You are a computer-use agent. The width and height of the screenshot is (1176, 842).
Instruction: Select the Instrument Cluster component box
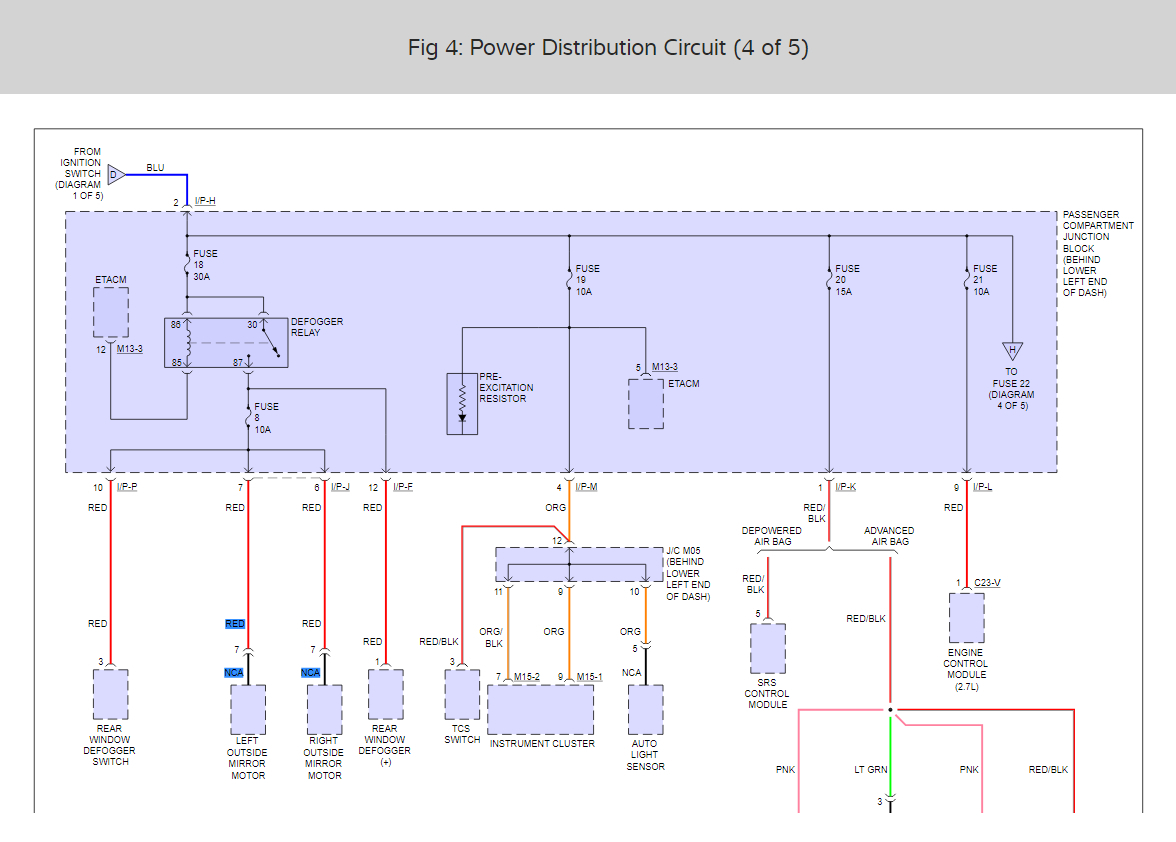pos(540,710)
